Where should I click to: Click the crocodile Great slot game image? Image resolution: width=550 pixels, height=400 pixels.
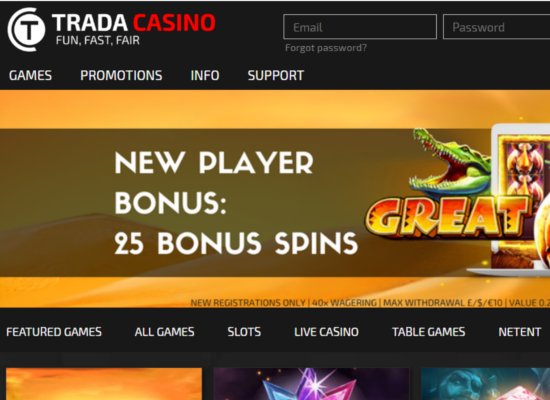coord(457,200)
